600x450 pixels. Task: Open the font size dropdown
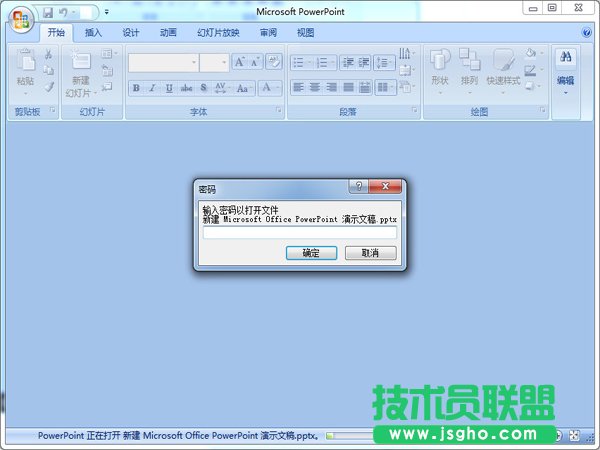(x=224, y=62)
